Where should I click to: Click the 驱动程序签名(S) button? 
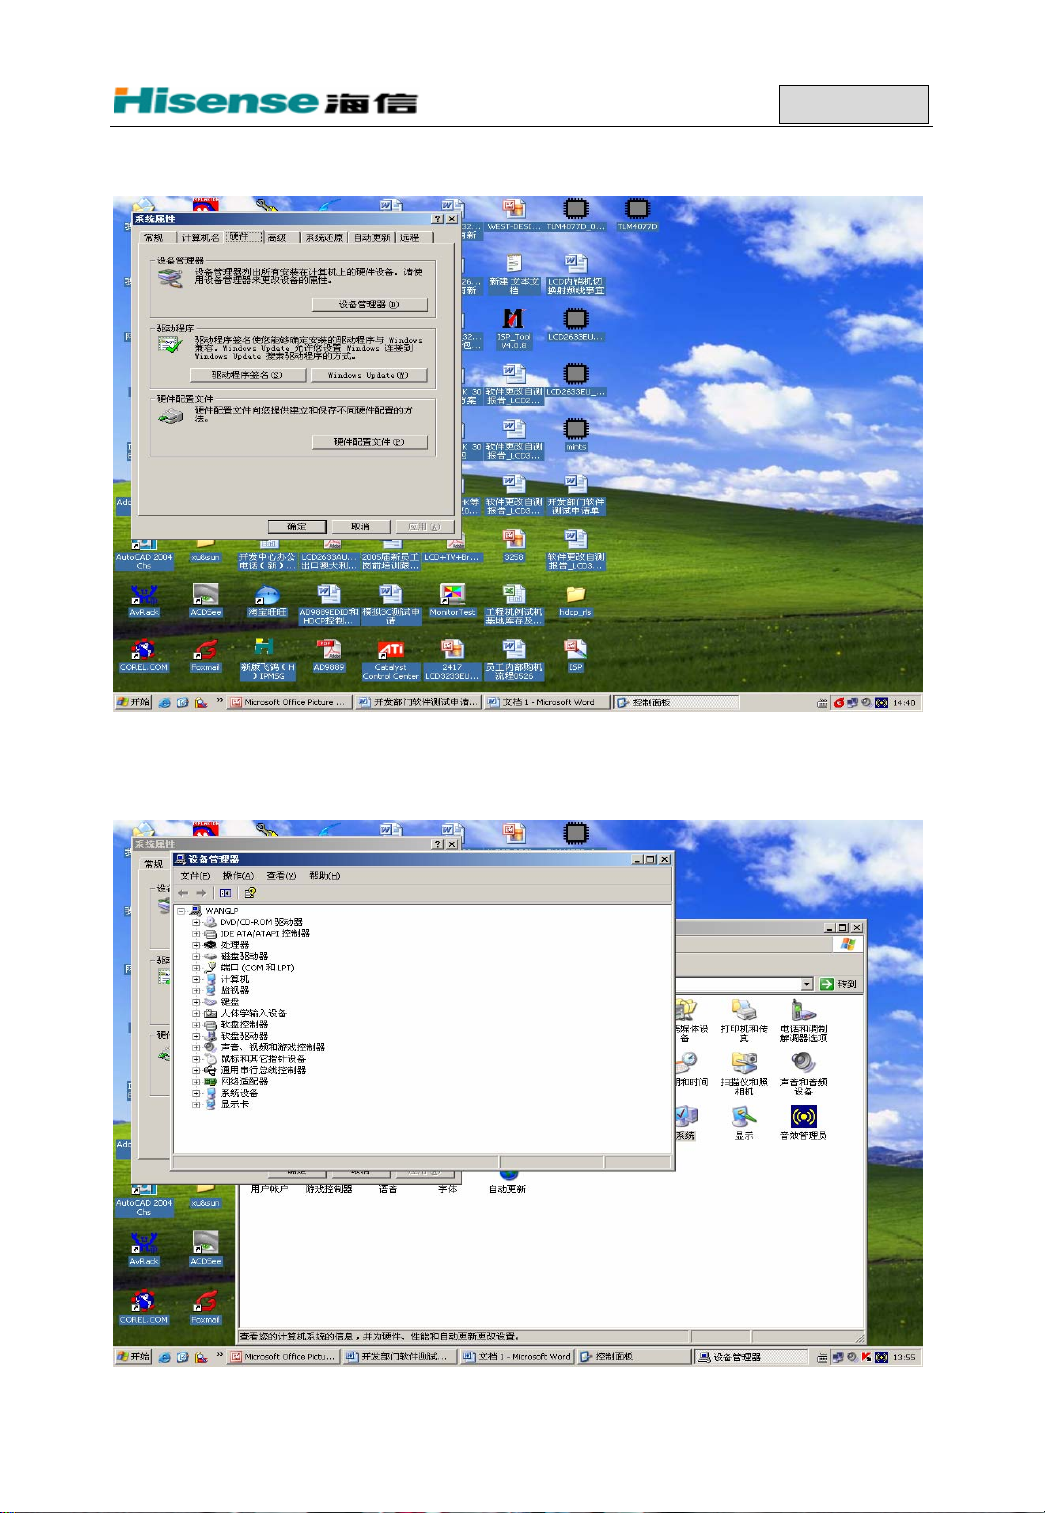point(247,375)
